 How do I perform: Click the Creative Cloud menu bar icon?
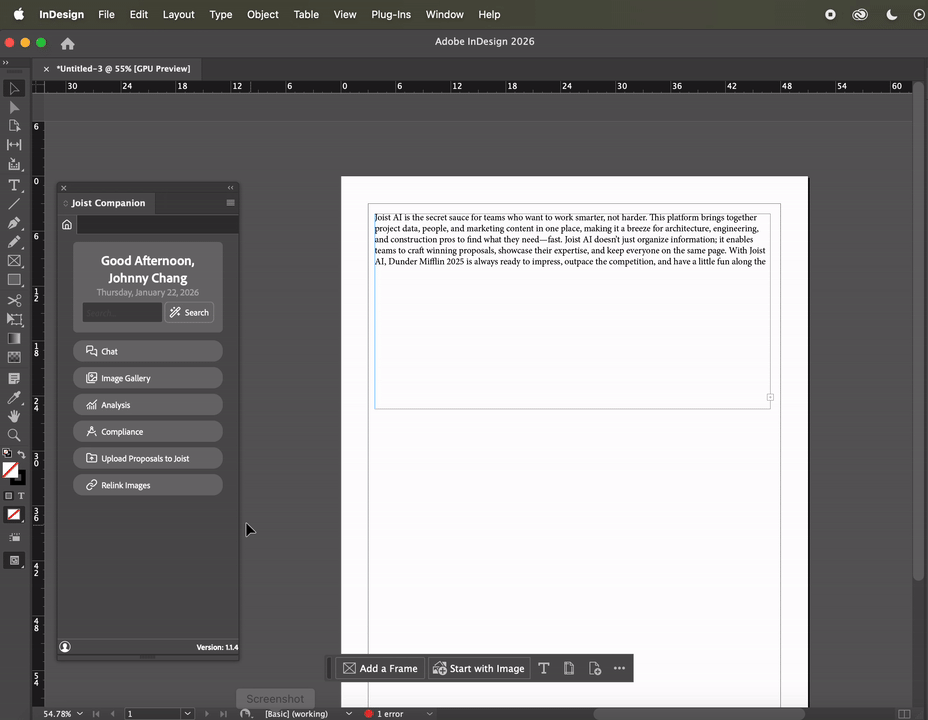[x=860, y=14]
